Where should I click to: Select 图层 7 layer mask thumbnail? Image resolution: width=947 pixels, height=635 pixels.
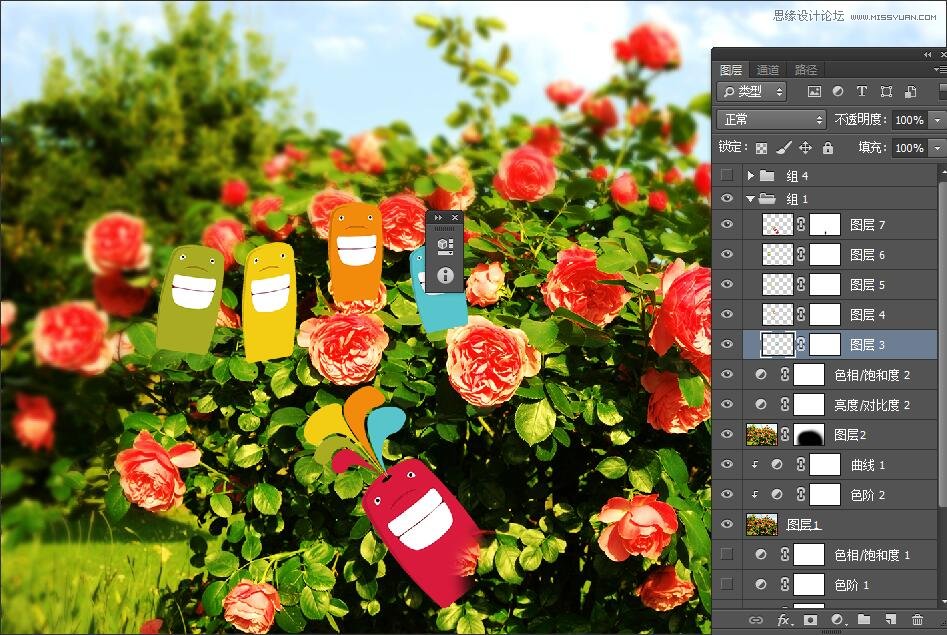pyautogui.click(x=825, y=225)
